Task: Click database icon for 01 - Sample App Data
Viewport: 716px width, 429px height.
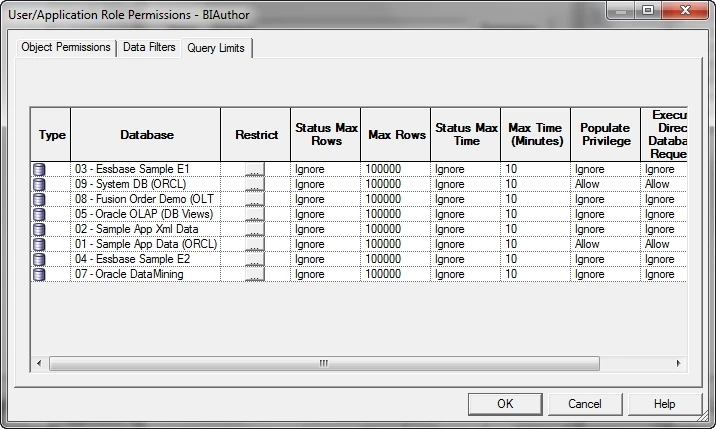Action: (x=39, y=244)
